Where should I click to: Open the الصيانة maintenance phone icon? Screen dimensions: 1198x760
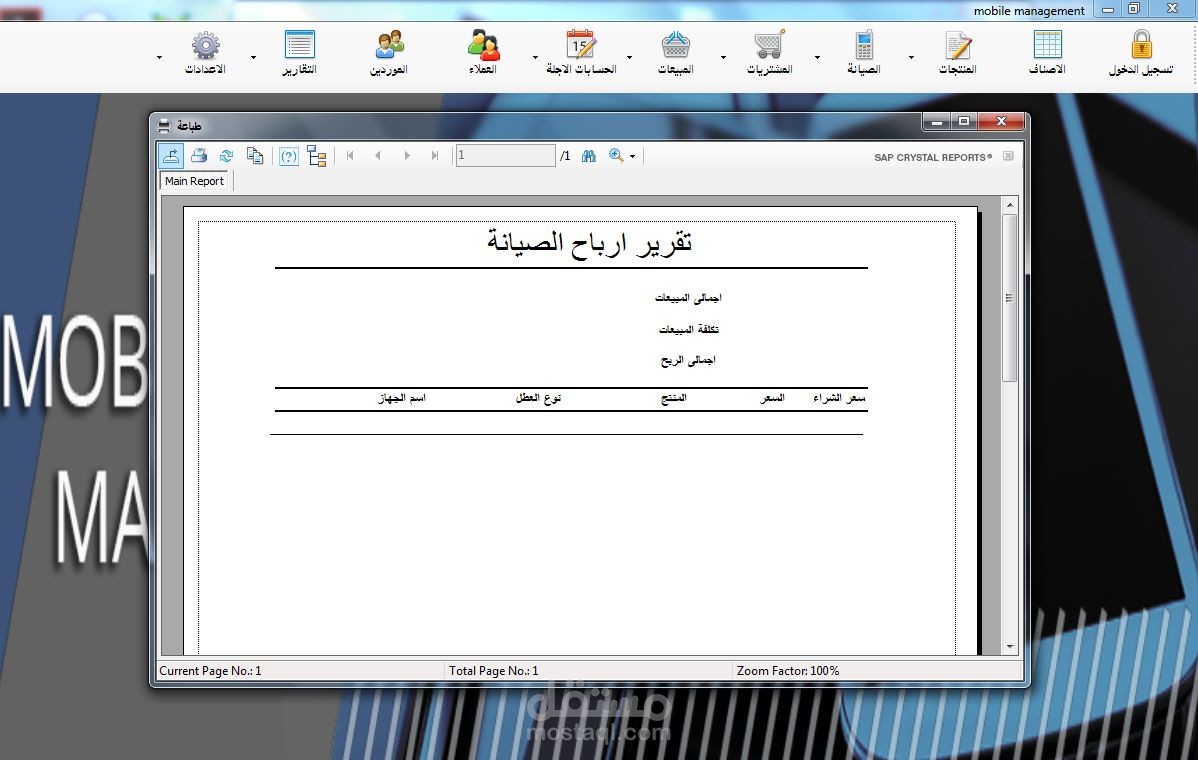point(864,45)
